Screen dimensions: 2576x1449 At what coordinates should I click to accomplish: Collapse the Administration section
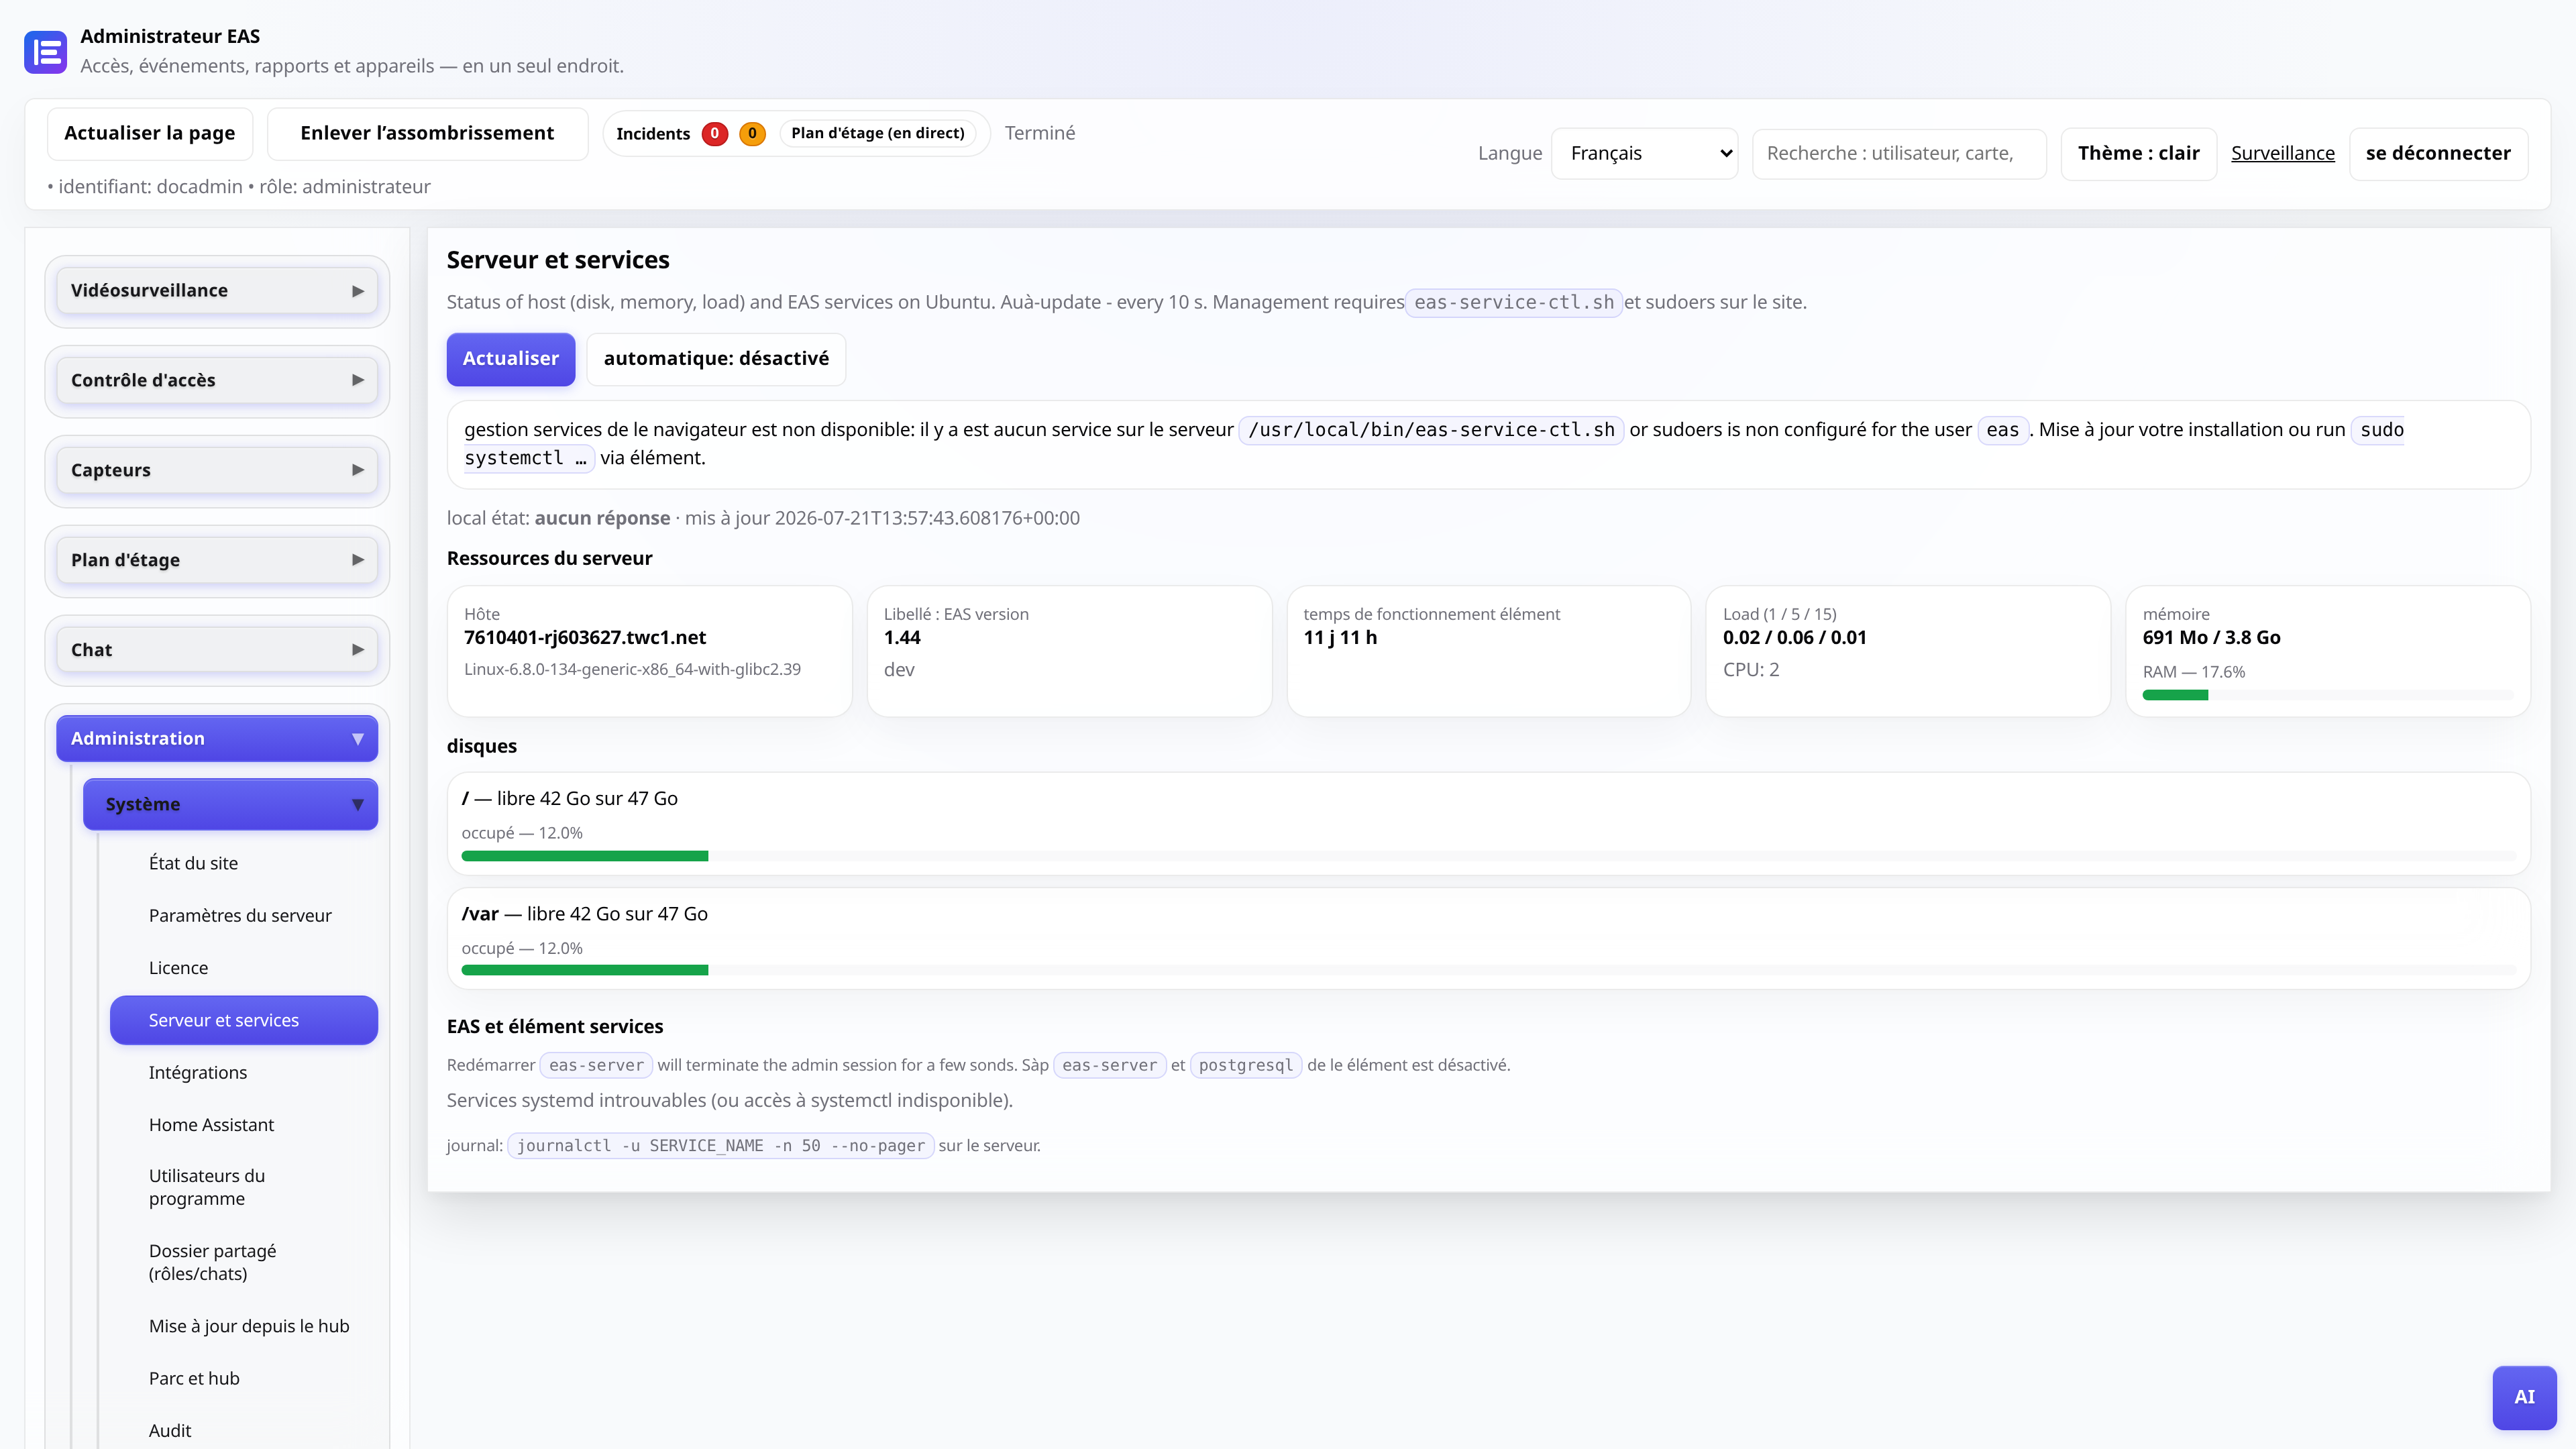[217, 738]
